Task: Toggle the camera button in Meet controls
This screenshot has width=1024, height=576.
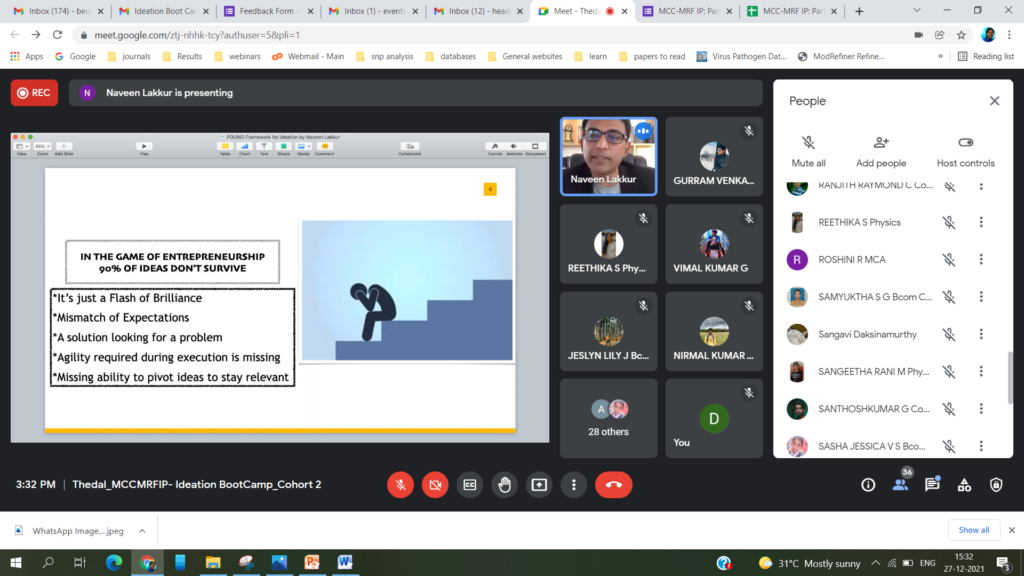Action: pos(435,485)
